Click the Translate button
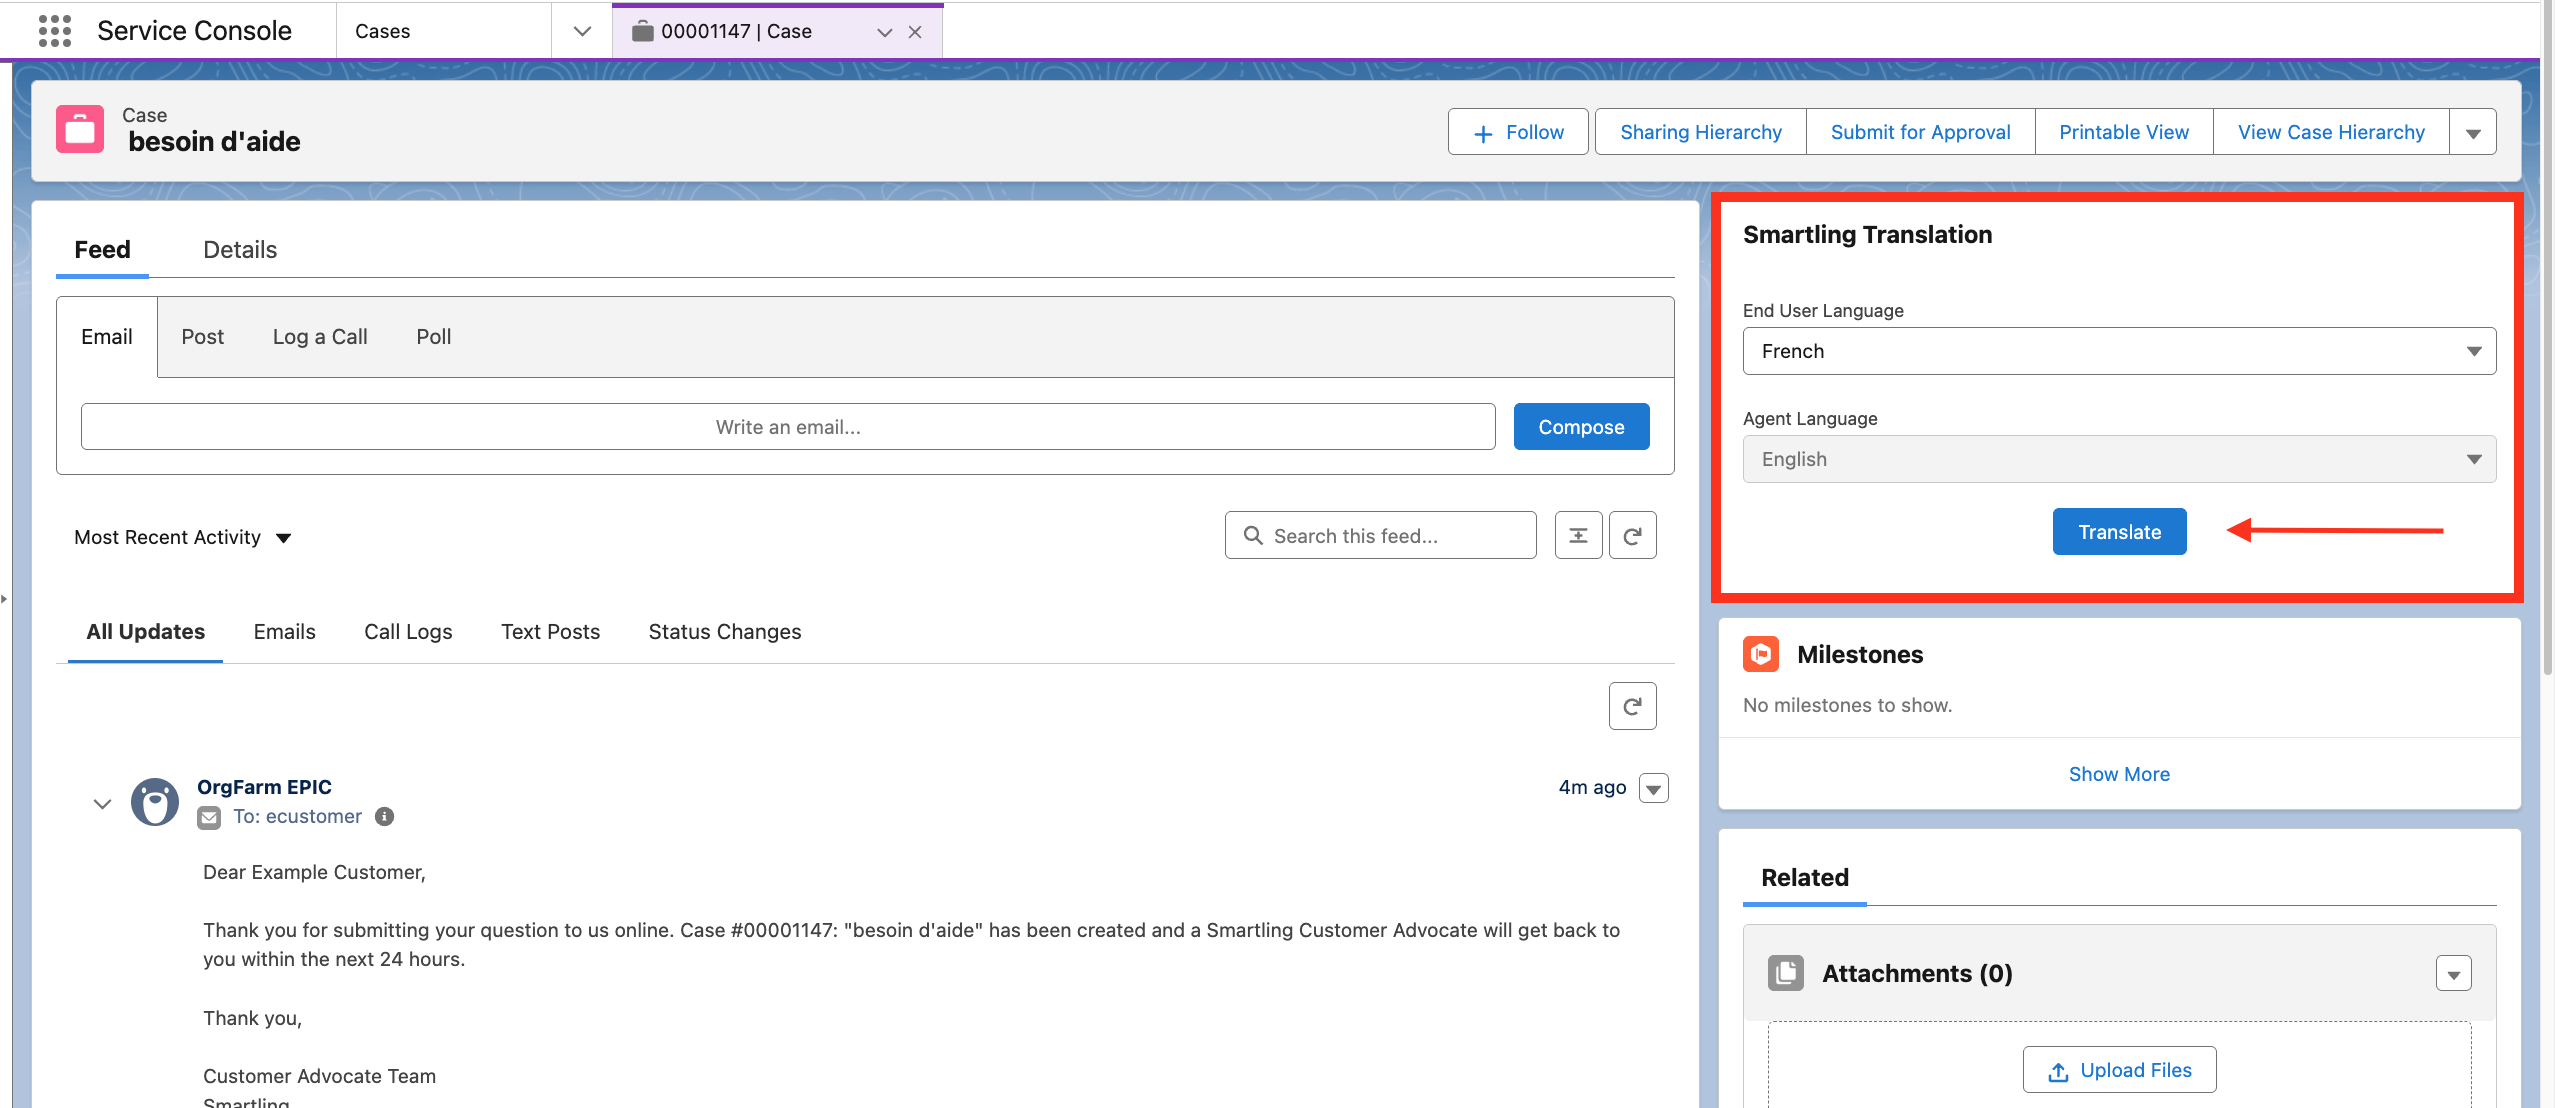This screenshot has height=1108, width=2555. click(2119, 533)
